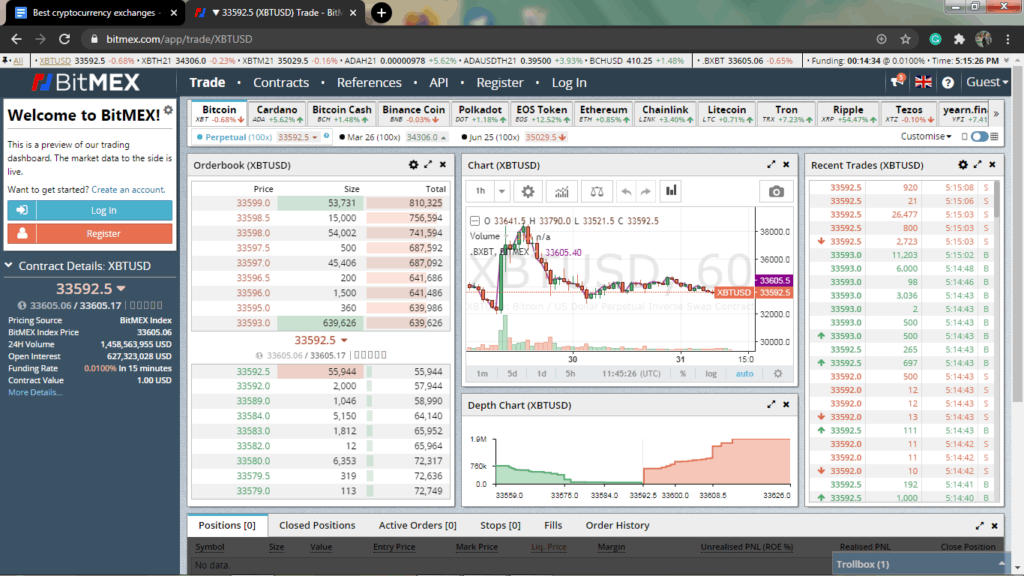Redo chart action arrow

tap(646, 191)
